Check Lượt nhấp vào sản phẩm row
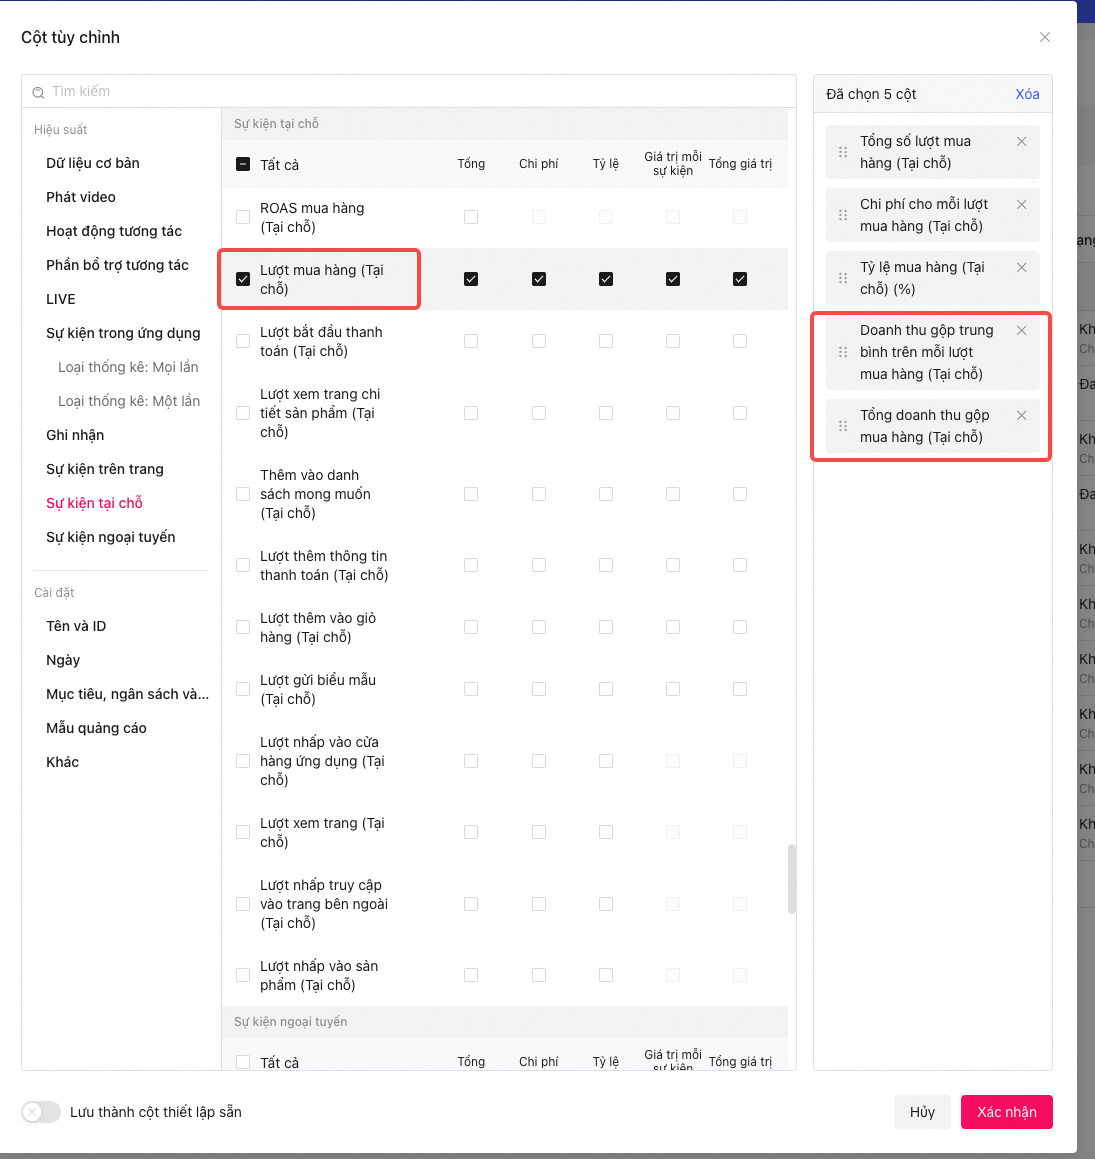Screen dimensions: 1095x1159 point(243,976)
